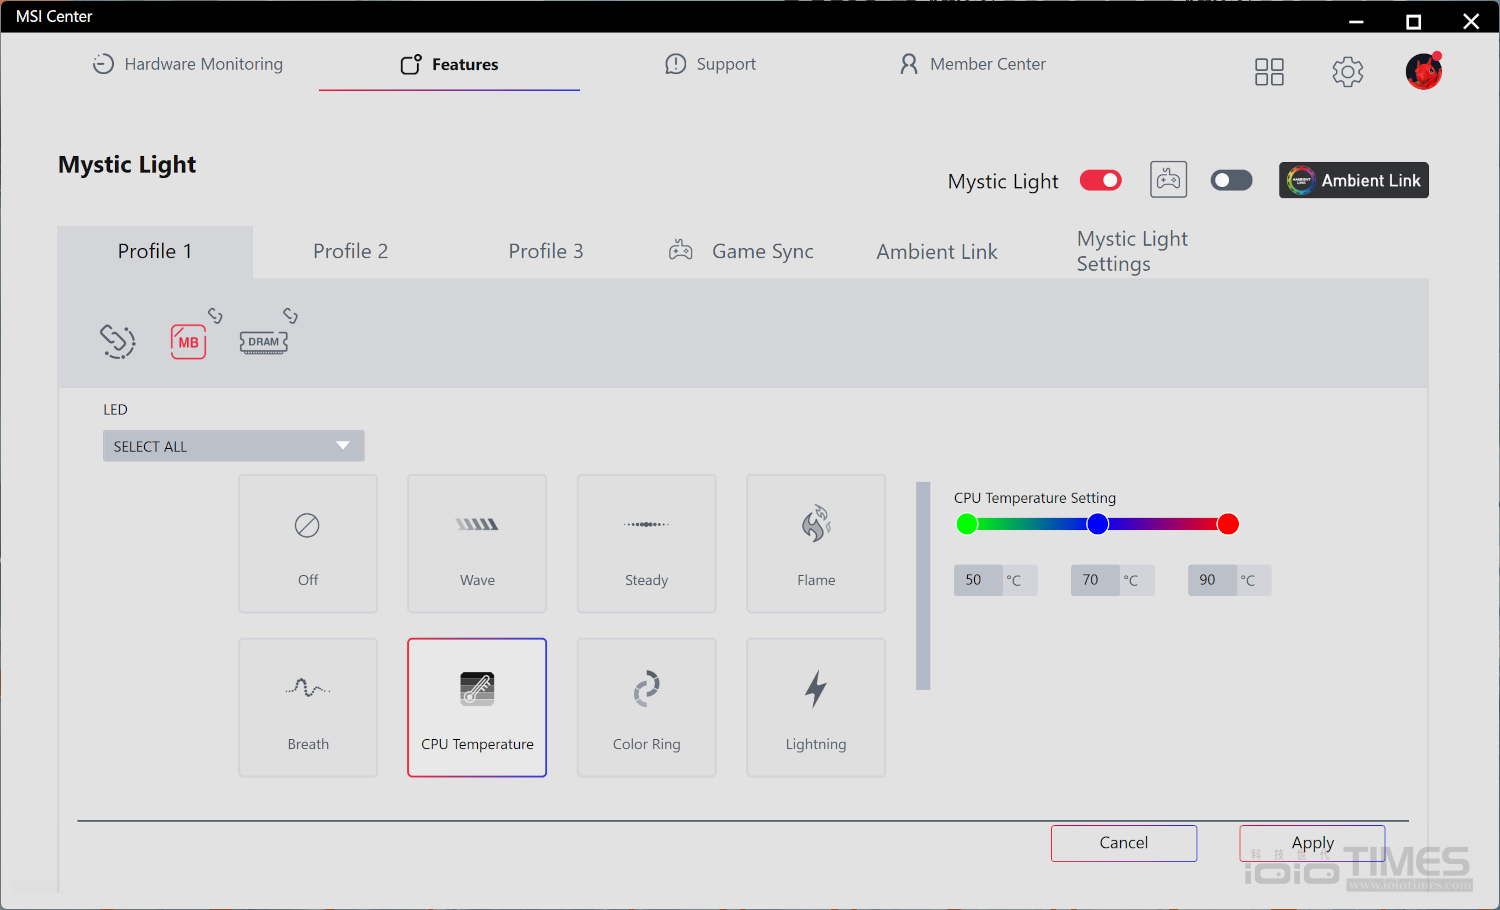Click the Ambient Link button
This screenshot has width=1500, height=910.
pyautogui.click(x=1353, y=180)
